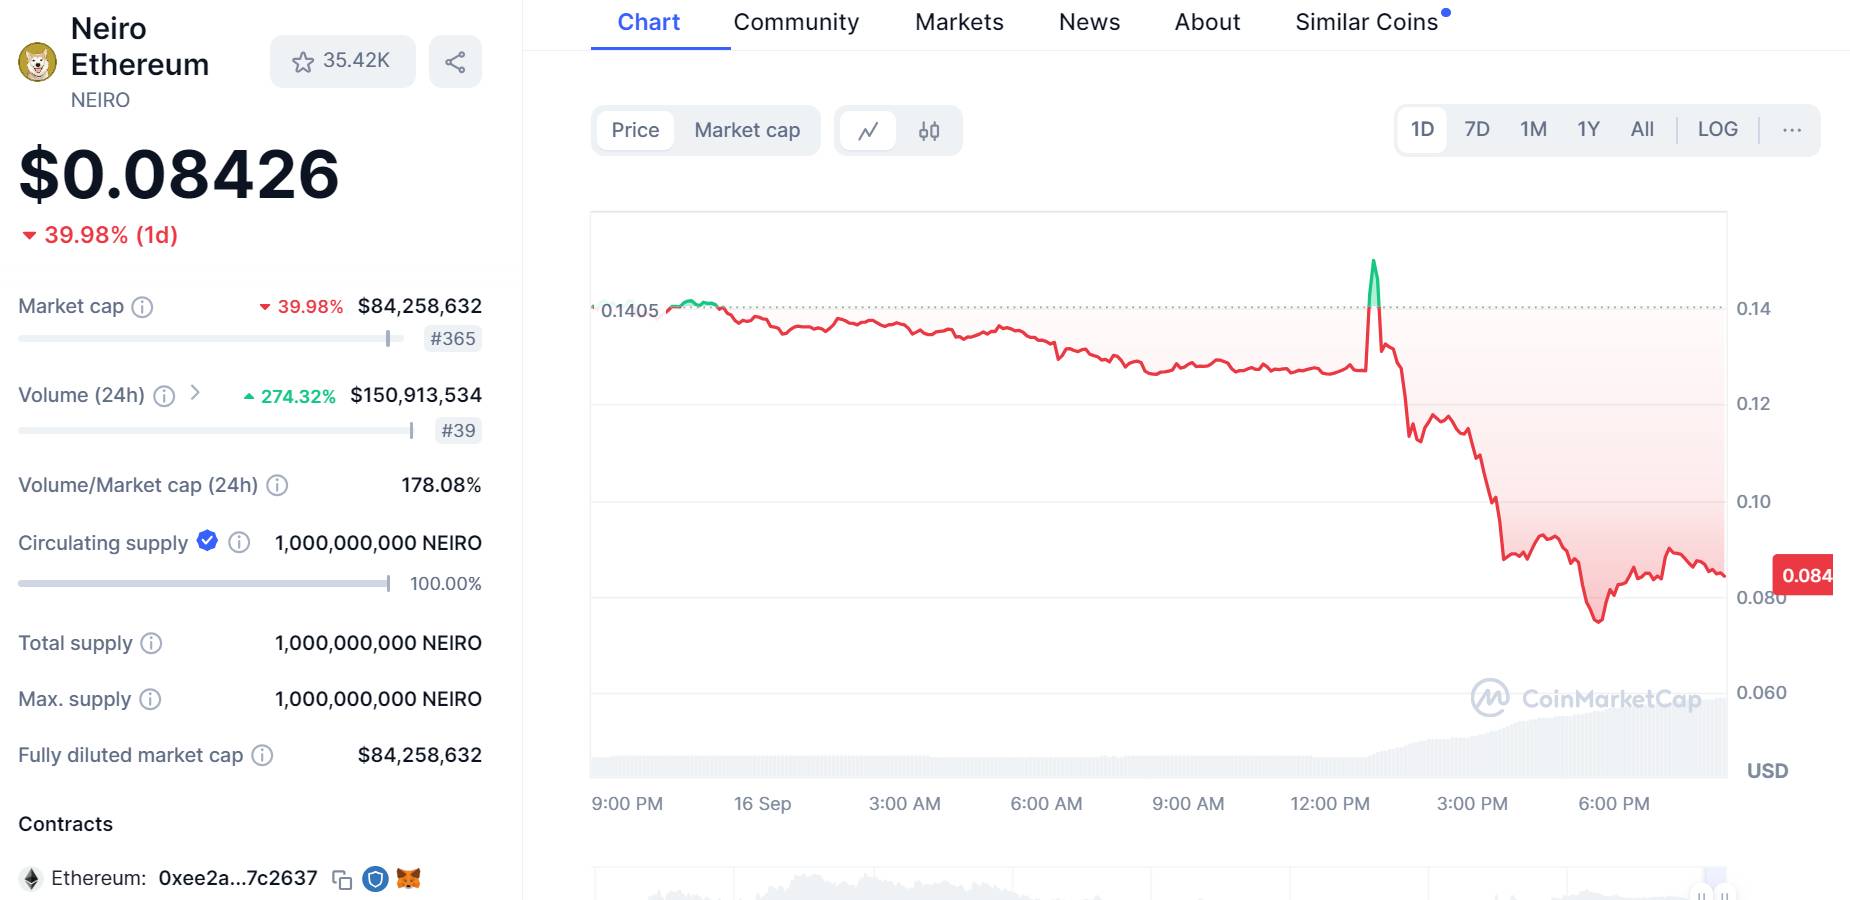Click the blue shield security icon
Viewport: 1850px width, 900px height.
tap(375, 879)
